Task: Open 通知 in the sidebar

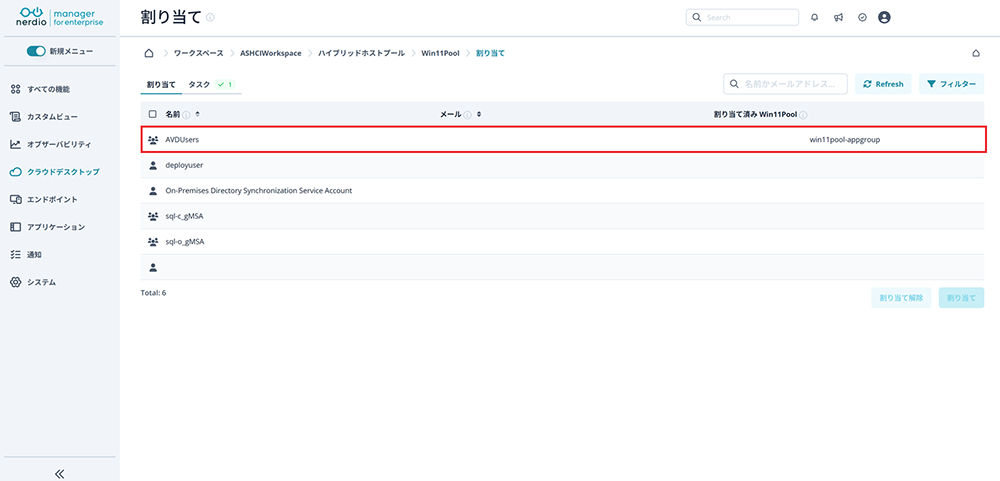Action: point(34,254)
